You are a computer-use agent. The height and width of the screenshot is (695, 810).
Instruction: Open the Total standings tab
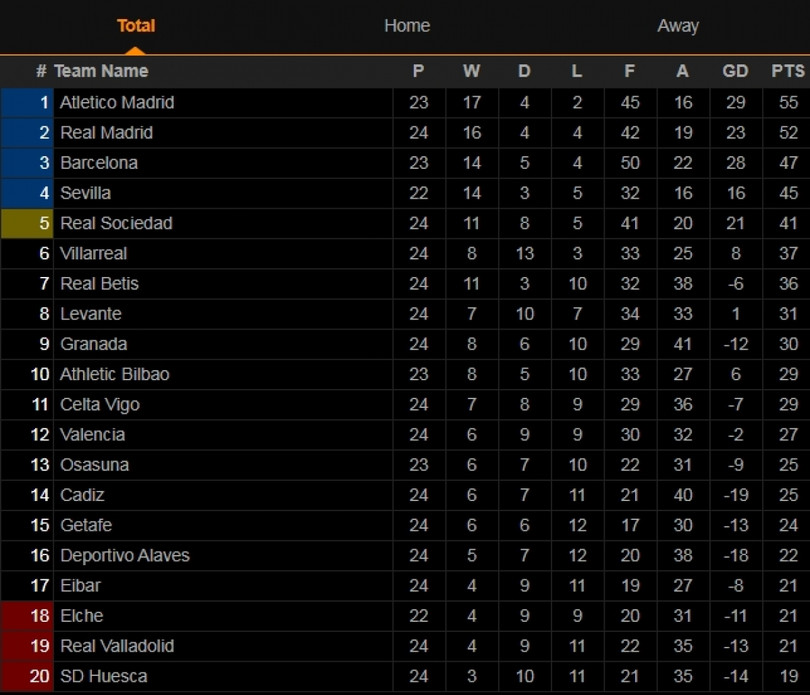[136, 26]
